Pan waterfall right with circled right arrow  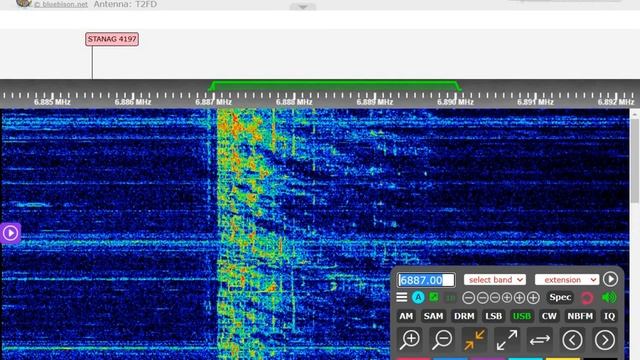(x=604, y=340)
